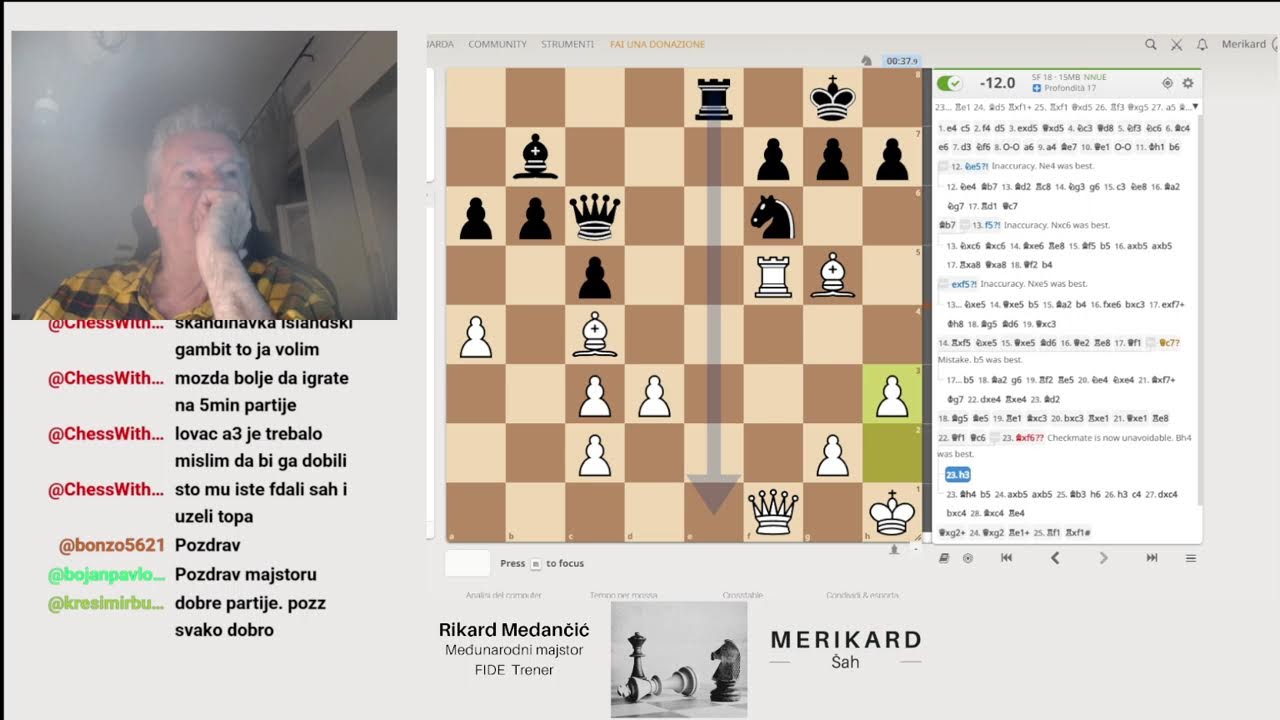
Task: Select highlighted move 23.h3
Action: [x=958, y=475]
